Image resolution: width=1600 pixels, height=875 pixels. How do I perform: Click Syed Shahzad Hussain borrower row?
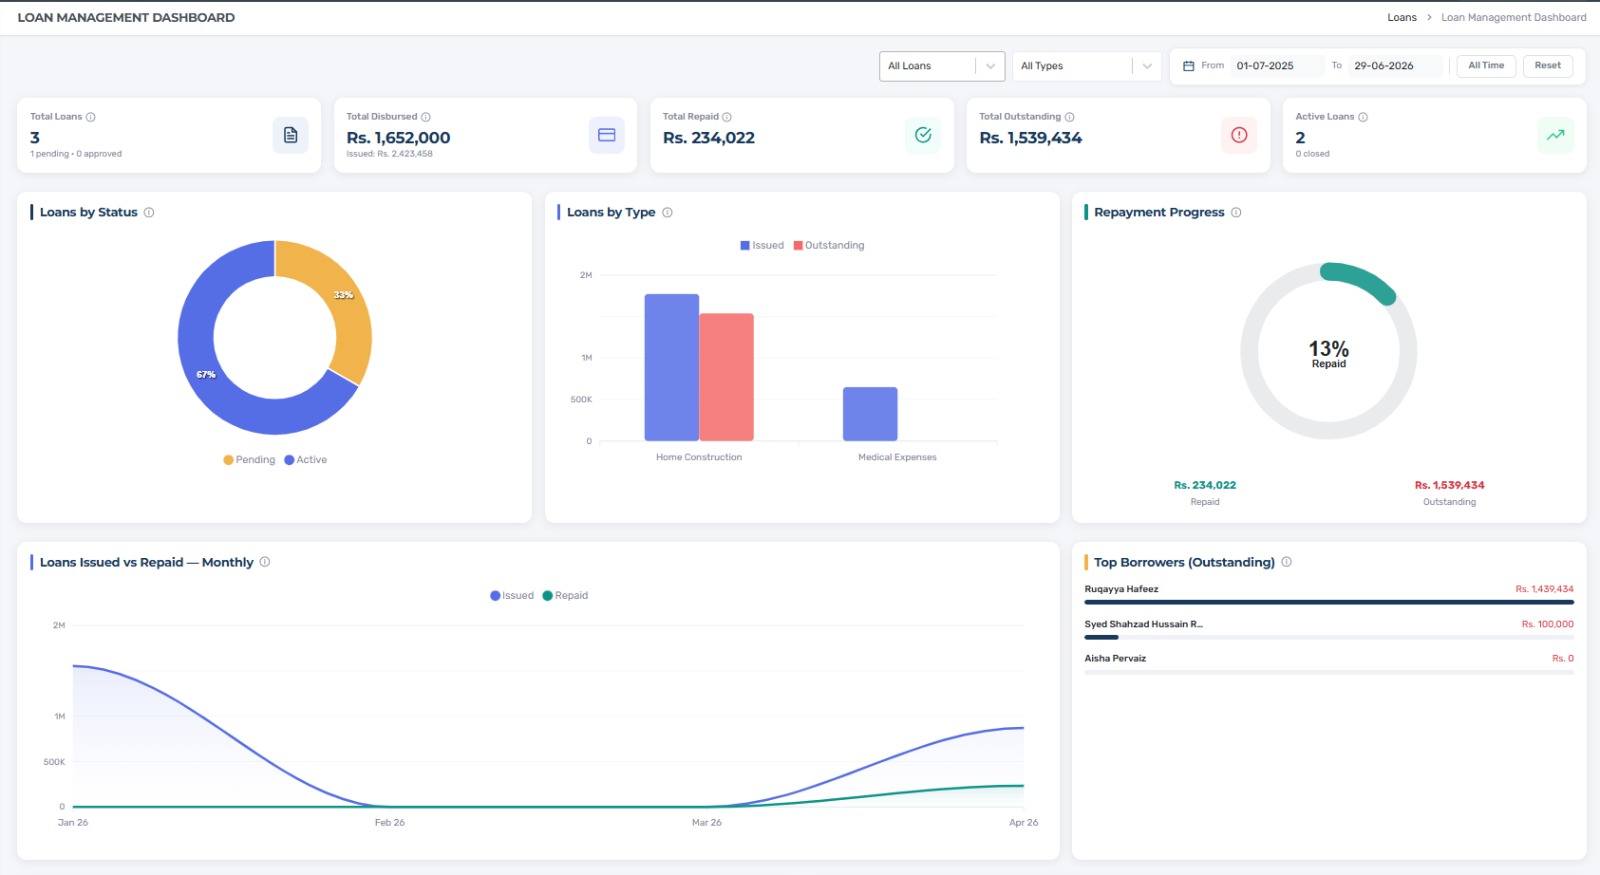pos(1329,629)
